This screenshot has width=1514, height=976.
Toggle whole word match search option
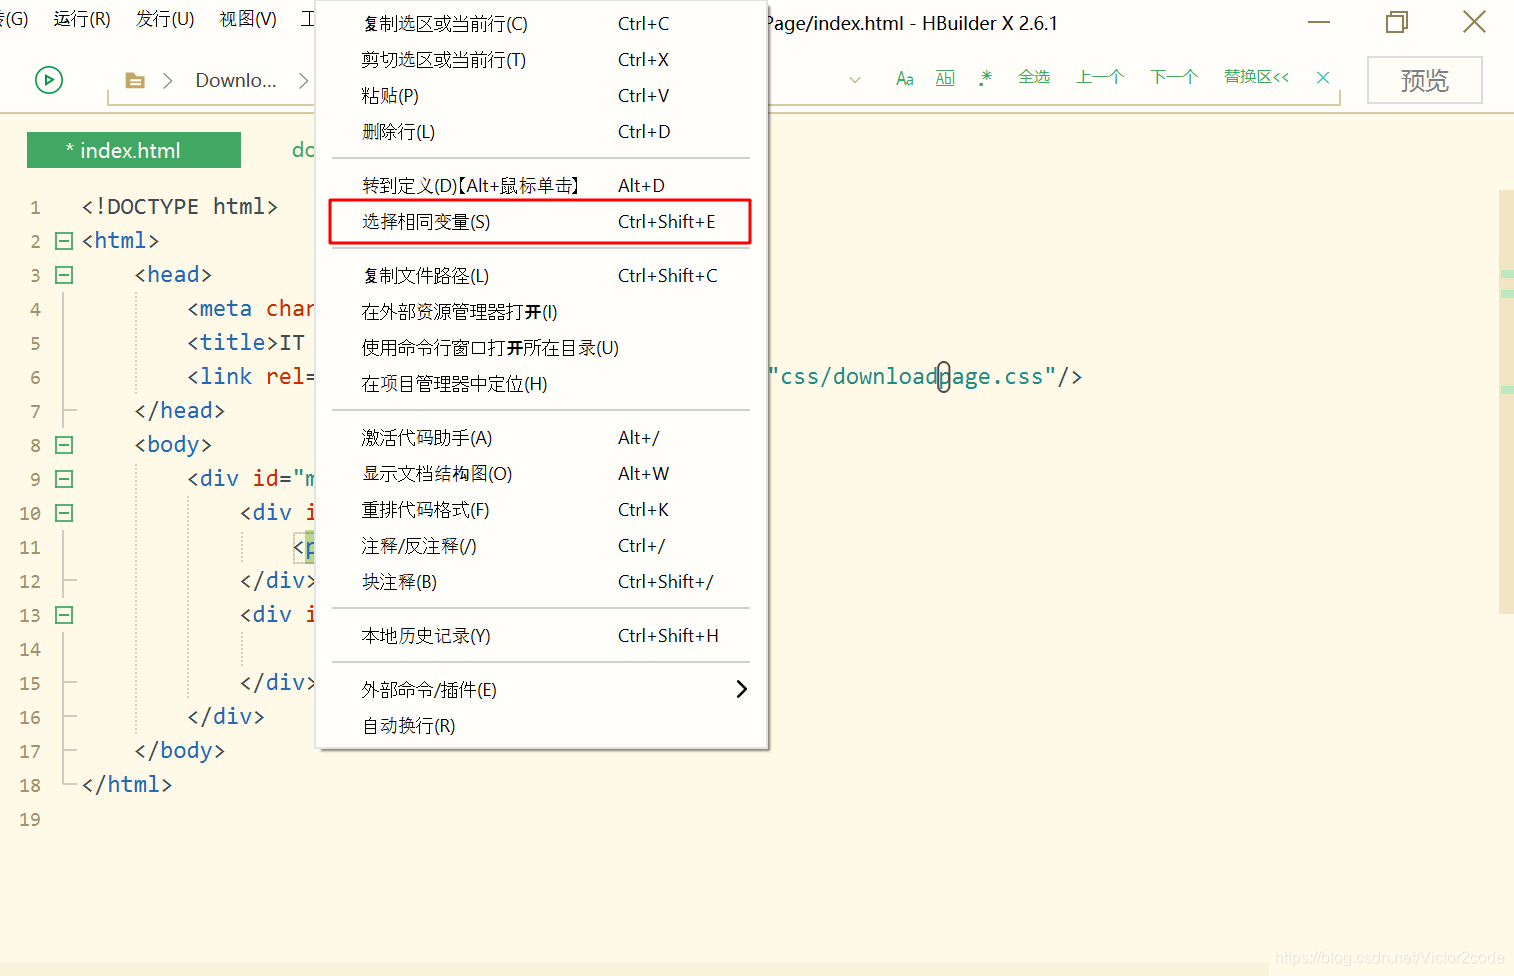click(x=945, y=78)
